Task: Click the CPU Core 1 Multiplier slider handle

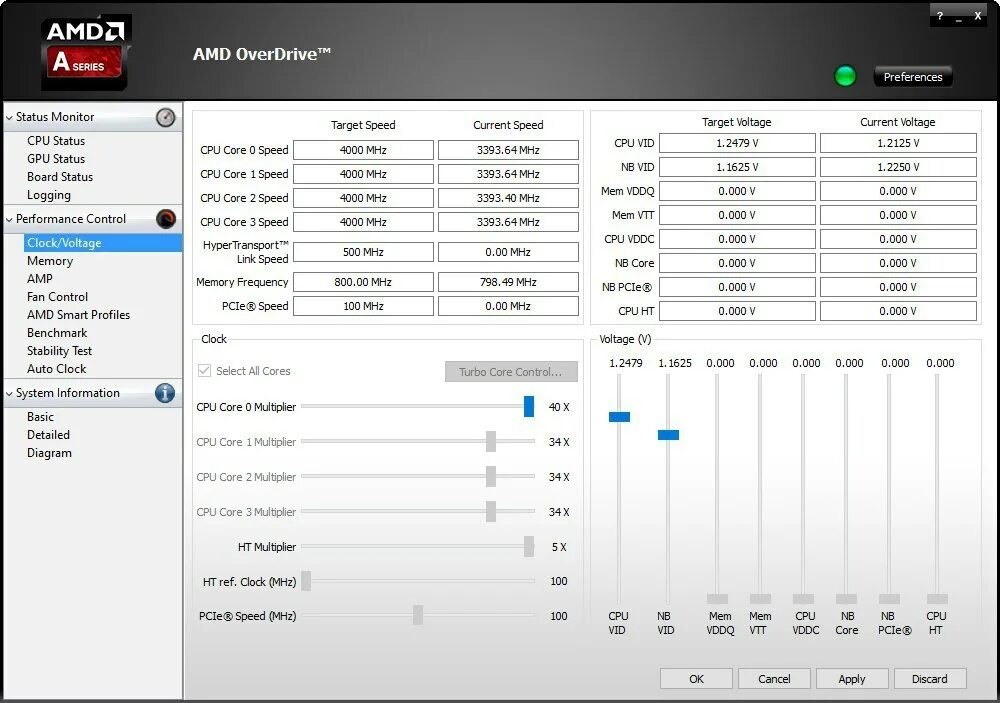Action: 490,441
